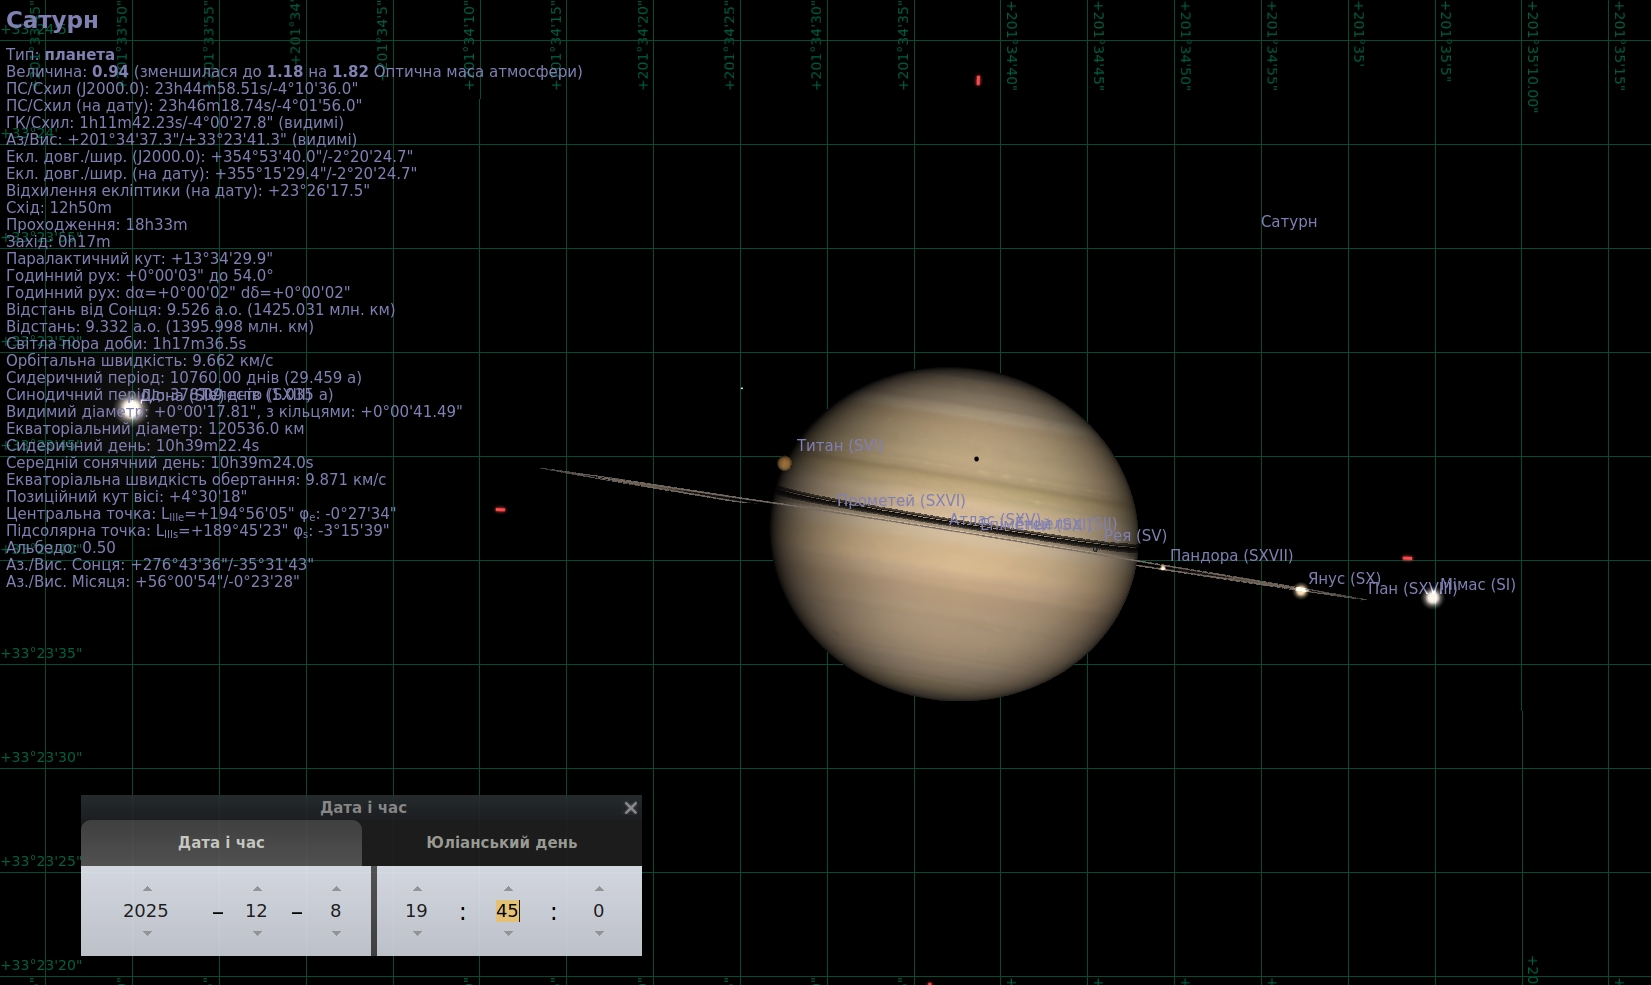Click the Сатурн label above the planet

[x=1289, y=222]
